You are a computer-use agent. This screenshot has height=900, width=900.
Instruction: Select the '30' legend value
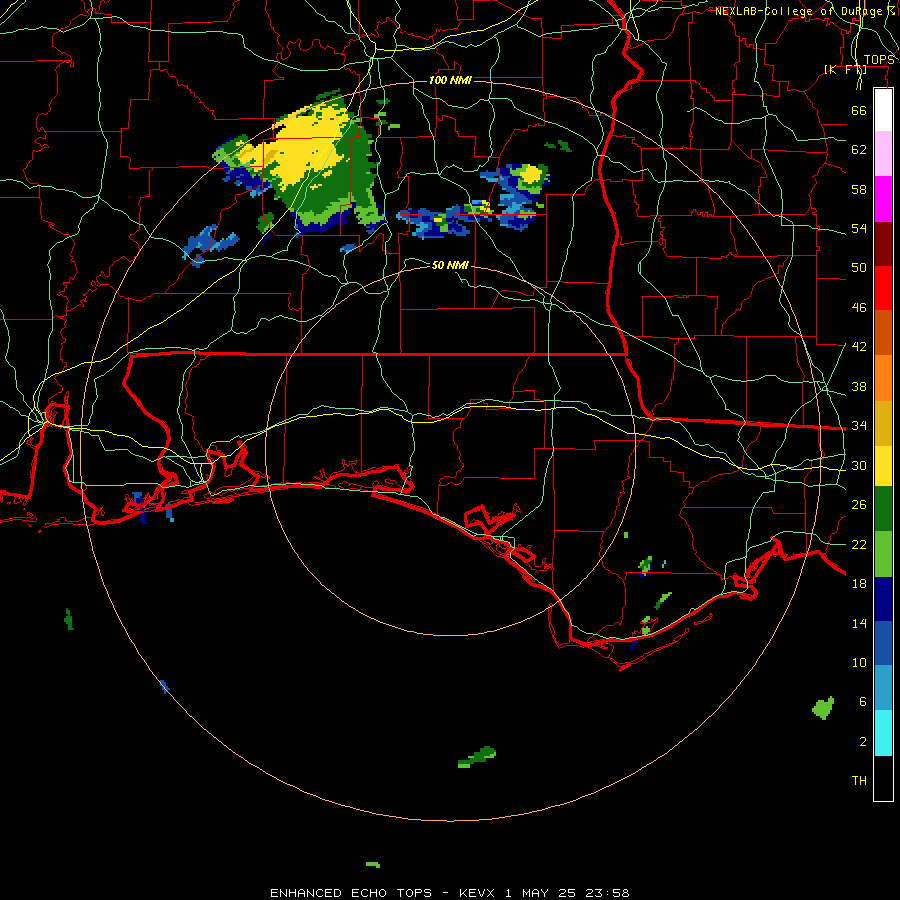859,465
